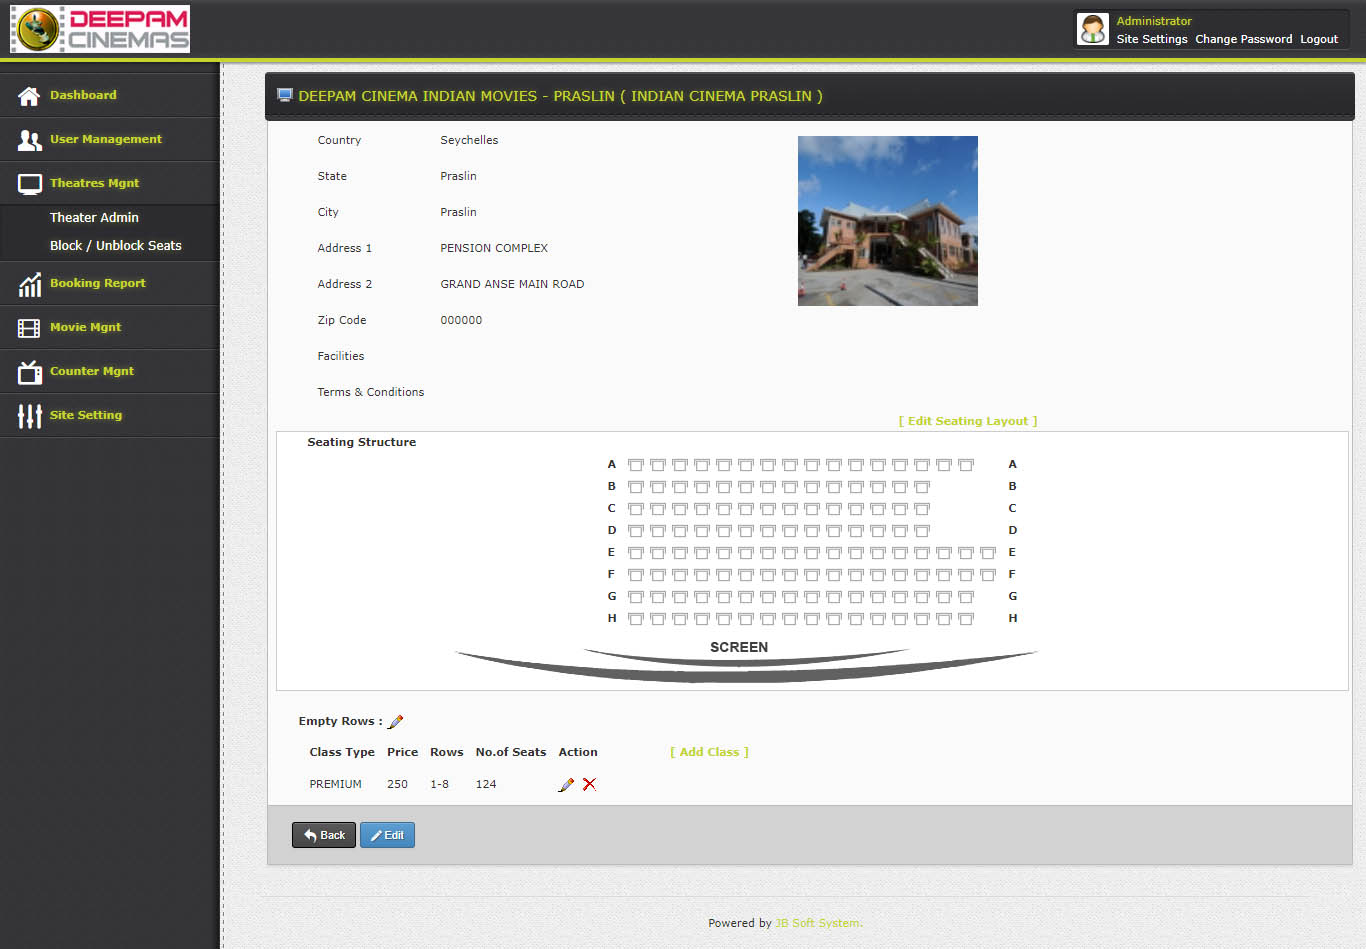Click the seat count 124
The height and width of the screenshot is (949, 1366).
pos(486,784)
